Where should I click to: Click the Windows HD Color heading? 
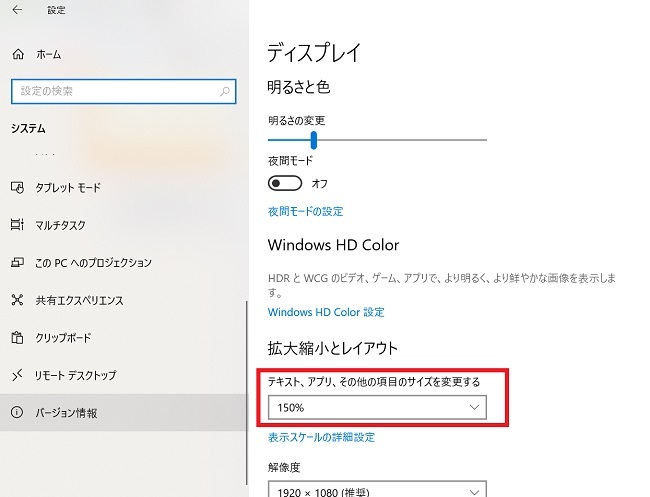pyautogui.click(x=333, y=245)
